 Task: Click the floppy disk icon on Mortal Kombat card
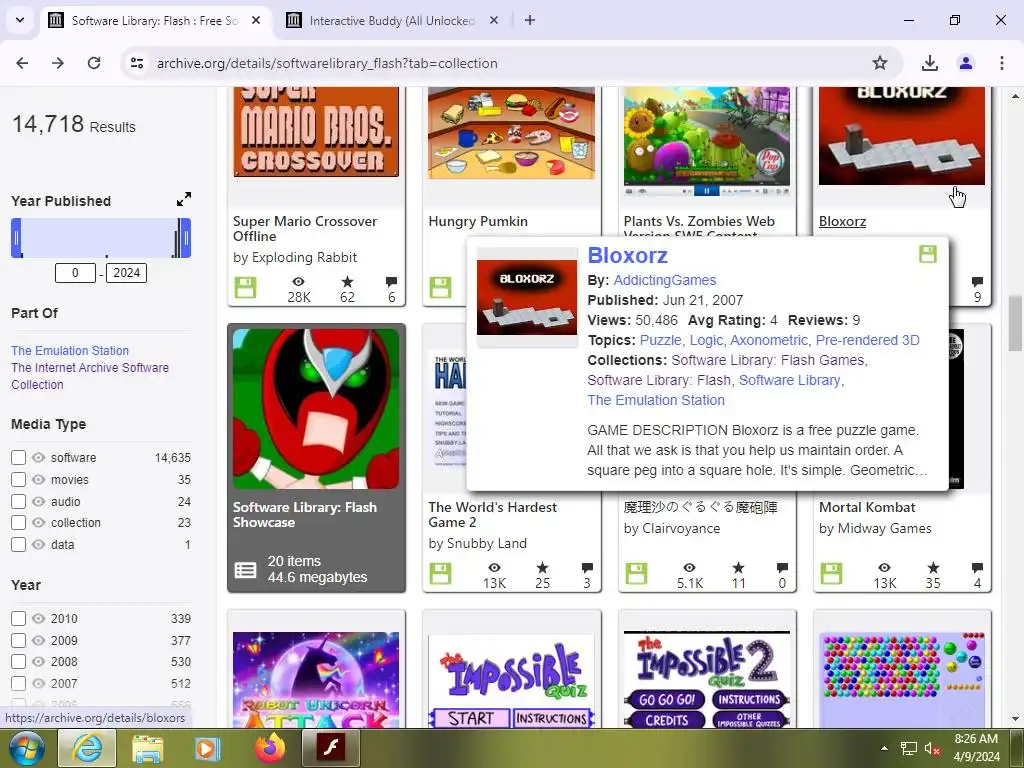coord(831,573)
